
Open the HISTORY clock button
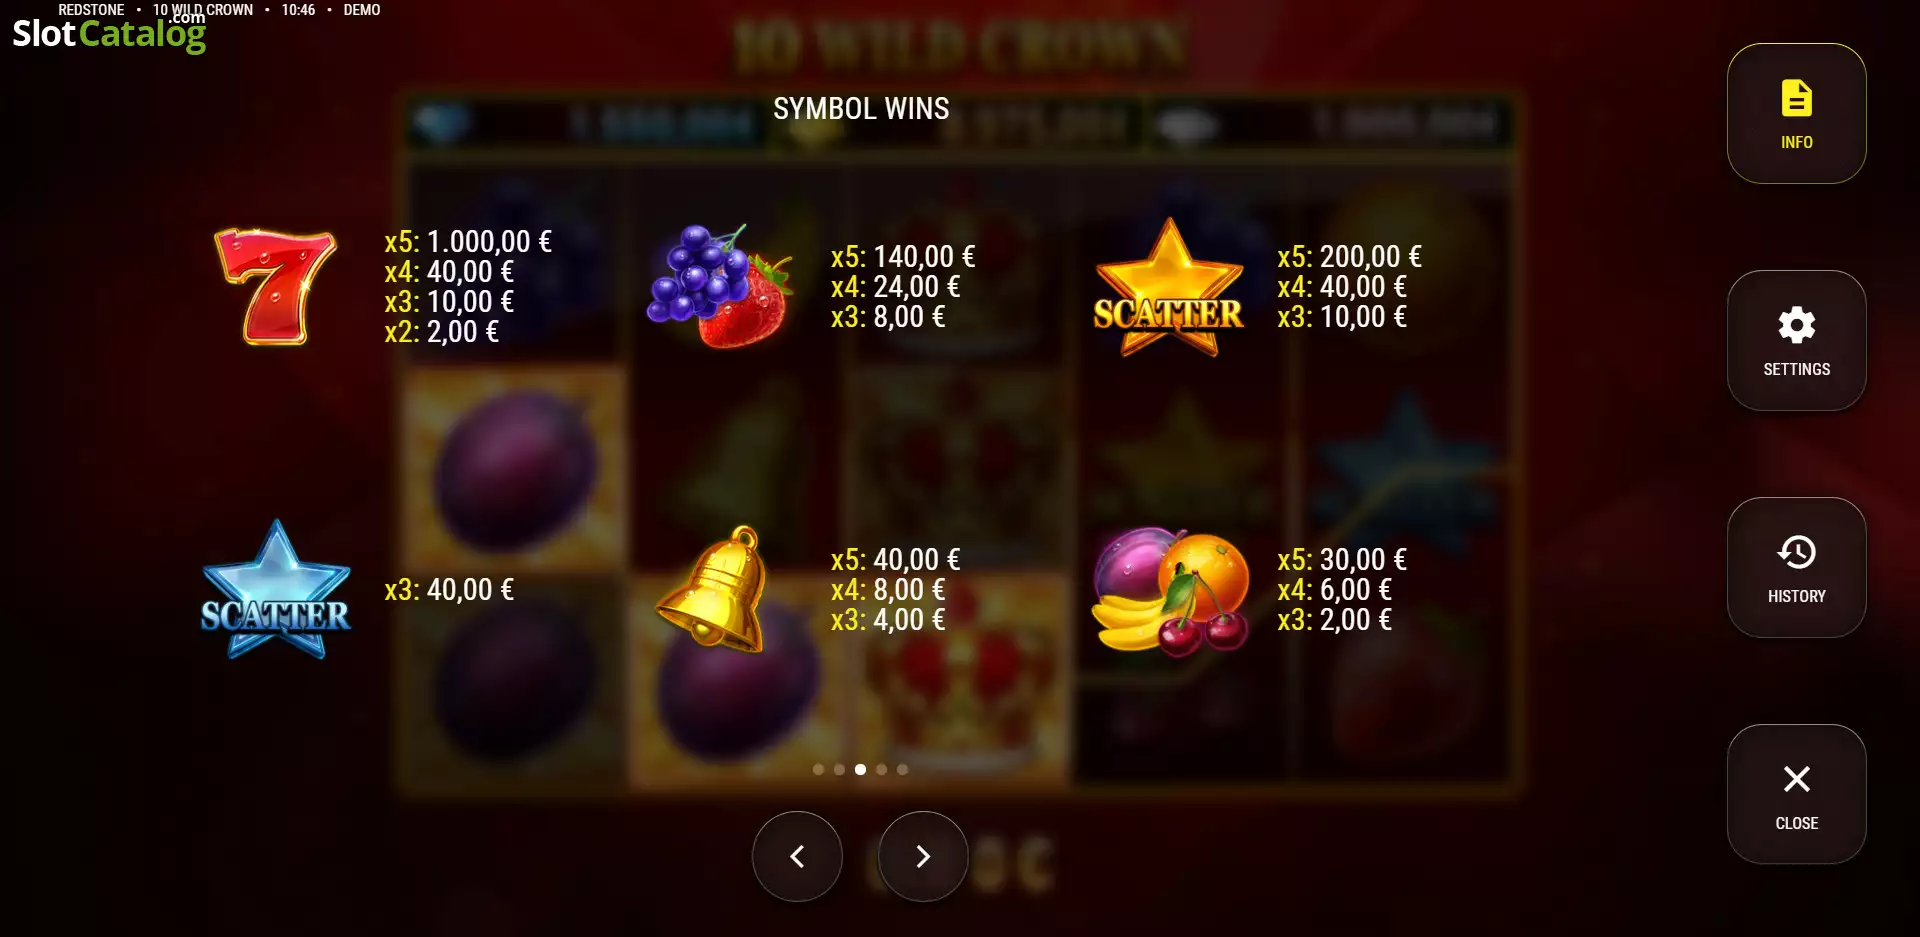point(1796,567)
